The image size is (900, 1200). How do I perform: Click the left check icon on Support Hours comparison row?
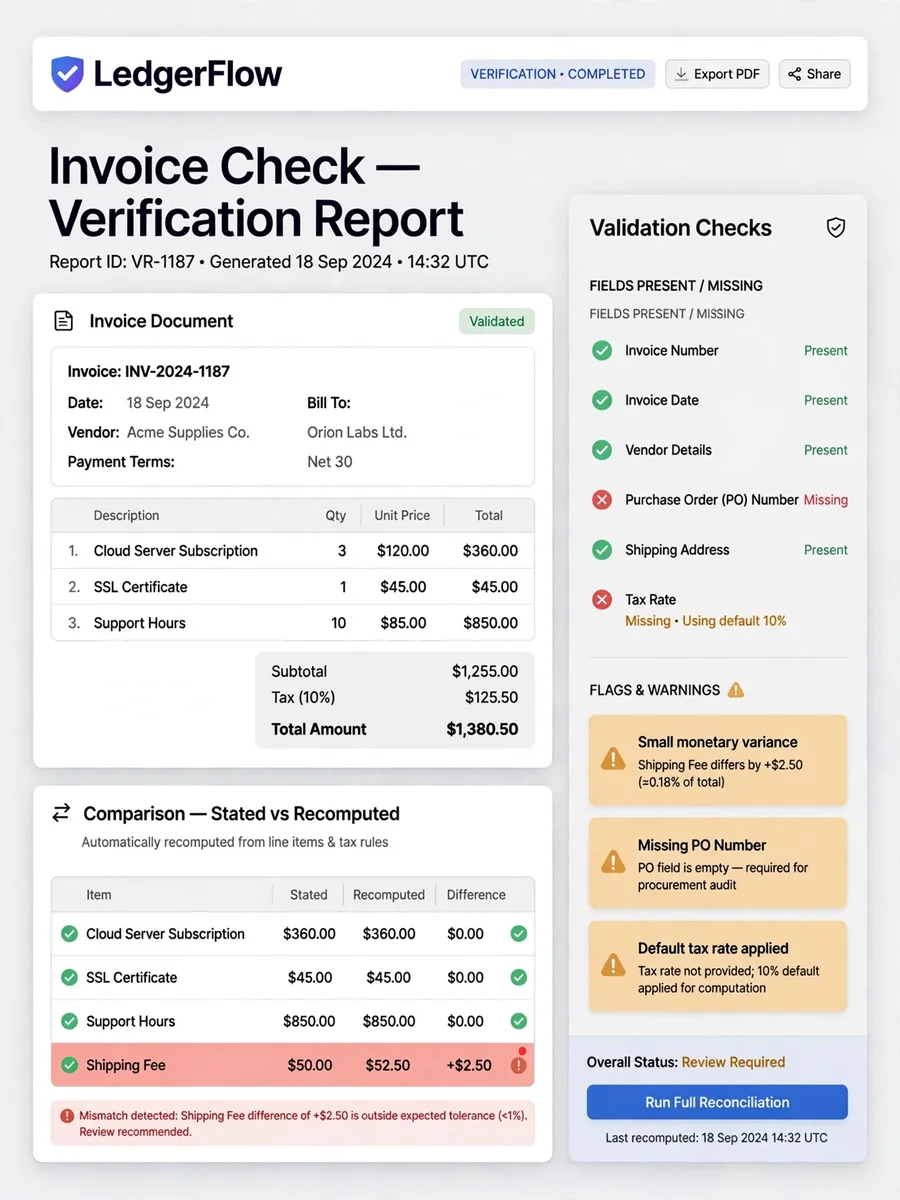tap(69, 1022)
